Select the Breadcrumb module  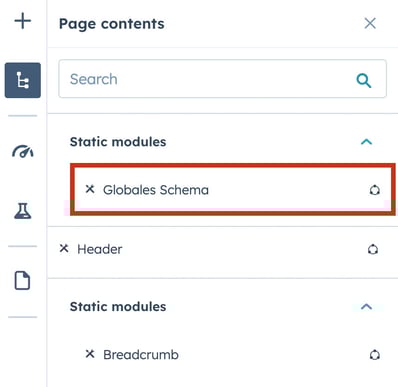[141, 355]
